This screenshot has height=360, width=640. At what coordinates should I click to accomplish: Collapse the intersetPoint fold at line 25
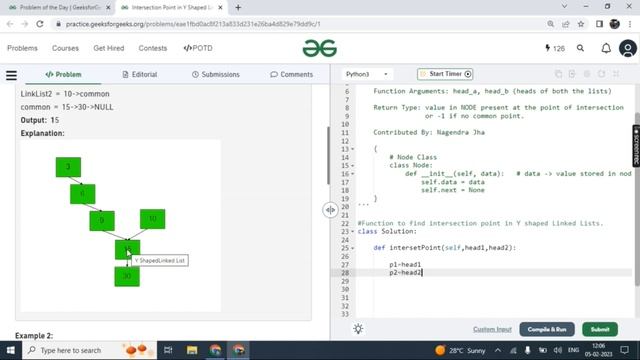353,248
